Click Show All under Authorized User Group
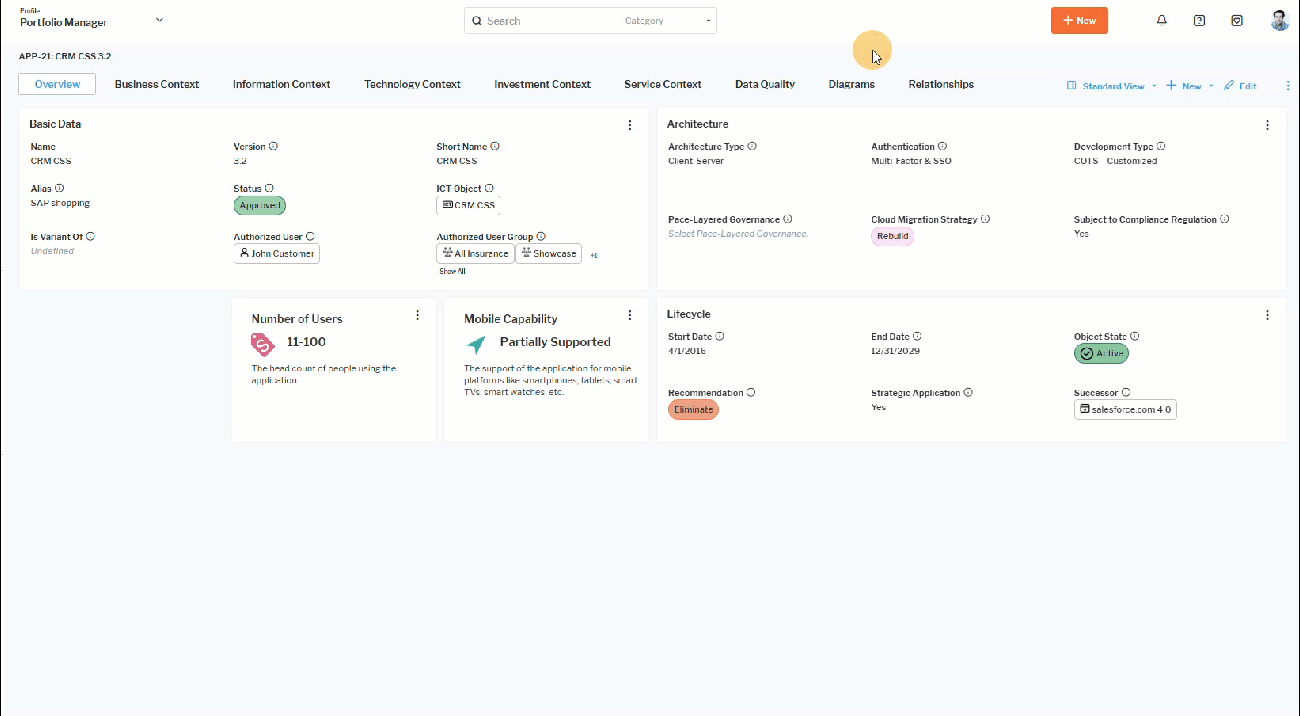The width and height of the screenshot is (1300, 716). point(452,271)
